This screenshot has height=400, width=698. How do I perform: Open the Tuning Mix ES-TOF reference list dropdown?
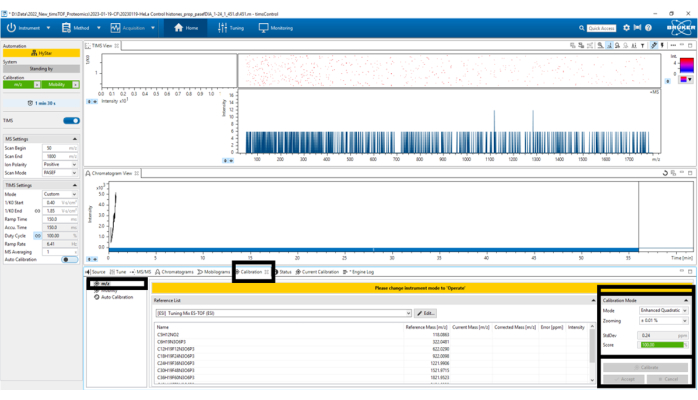(x=283, y=313)
